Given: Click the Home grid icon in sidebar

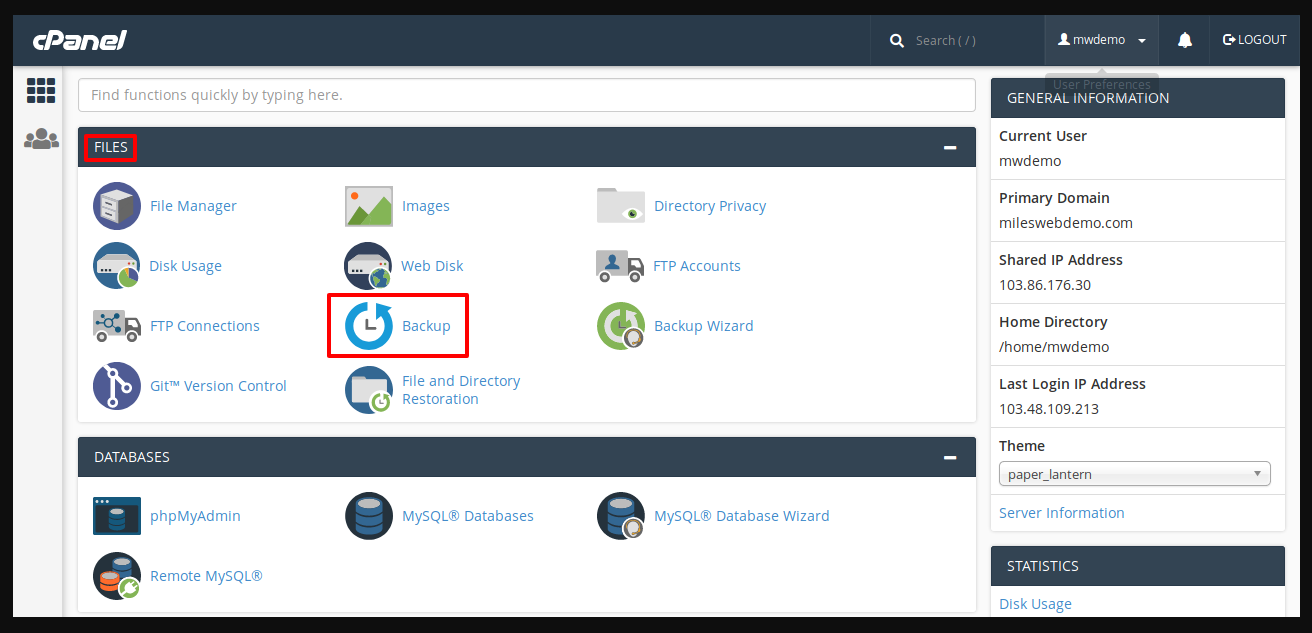Looking at the screenshot, I should (41, 91).
